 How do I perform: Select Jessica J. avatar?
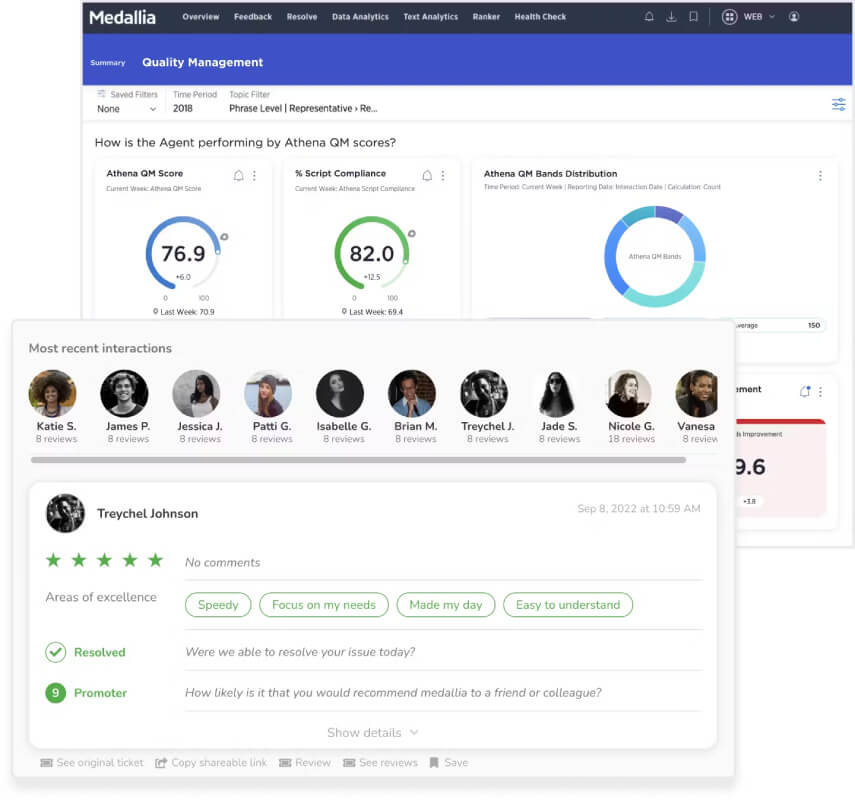(196, 393)
